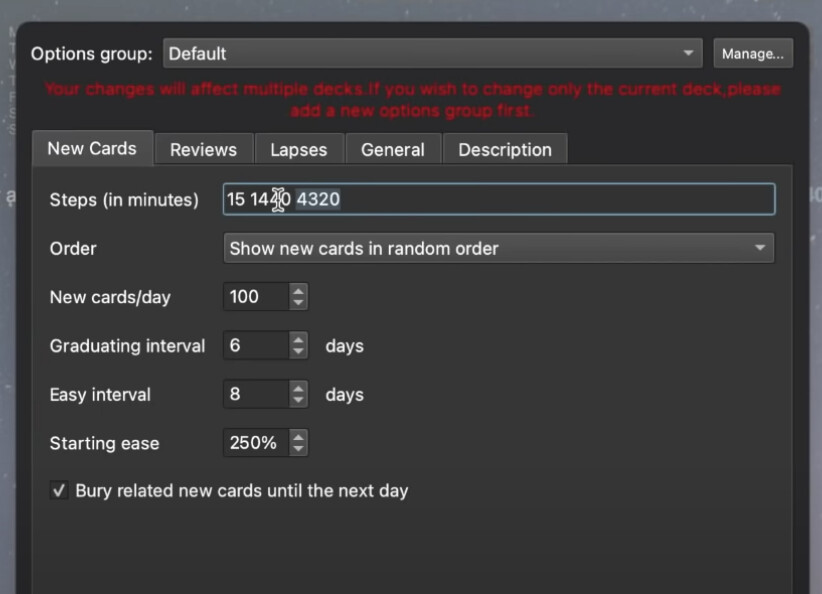Increase Starting ease with up arrow

click(298, 437)
